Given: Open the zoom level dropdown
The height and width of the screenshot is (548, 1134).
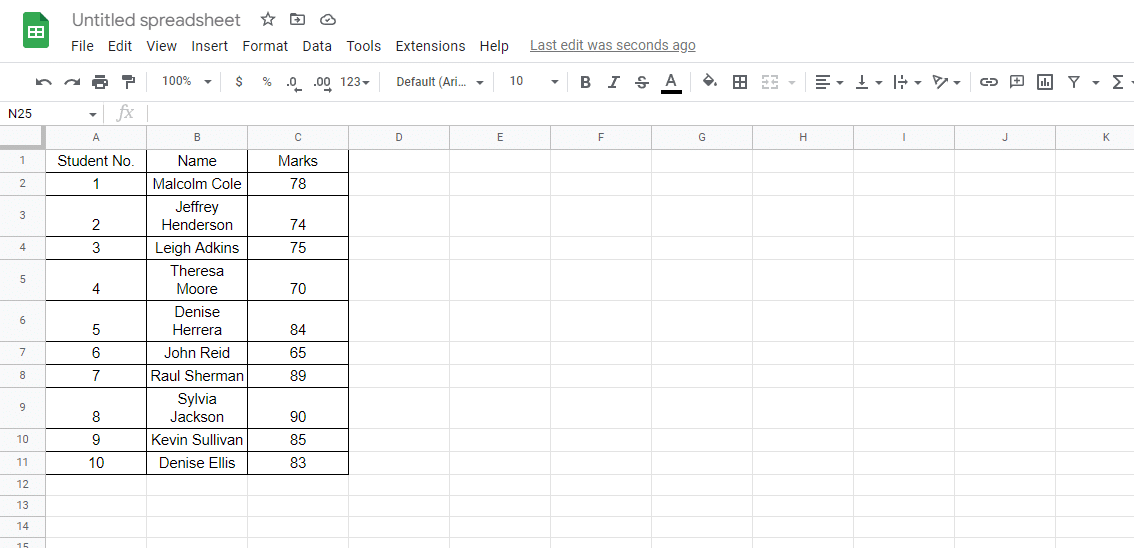Looking at the screenshot, I should (187, 82).
